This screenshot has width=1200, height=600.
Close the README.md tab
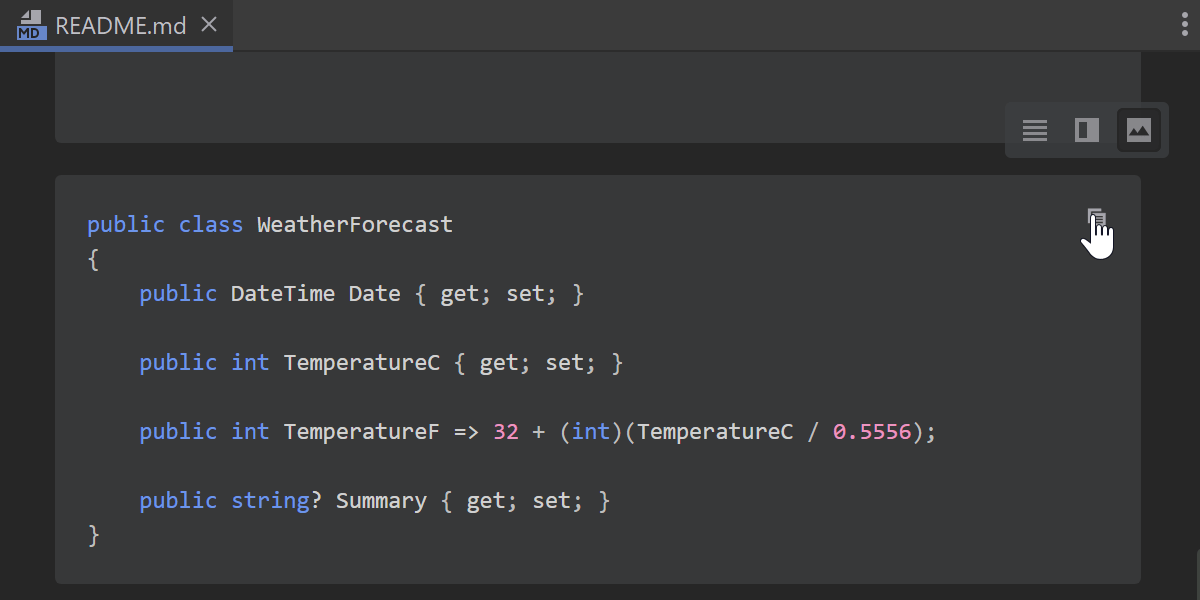[x=209, y=25]
